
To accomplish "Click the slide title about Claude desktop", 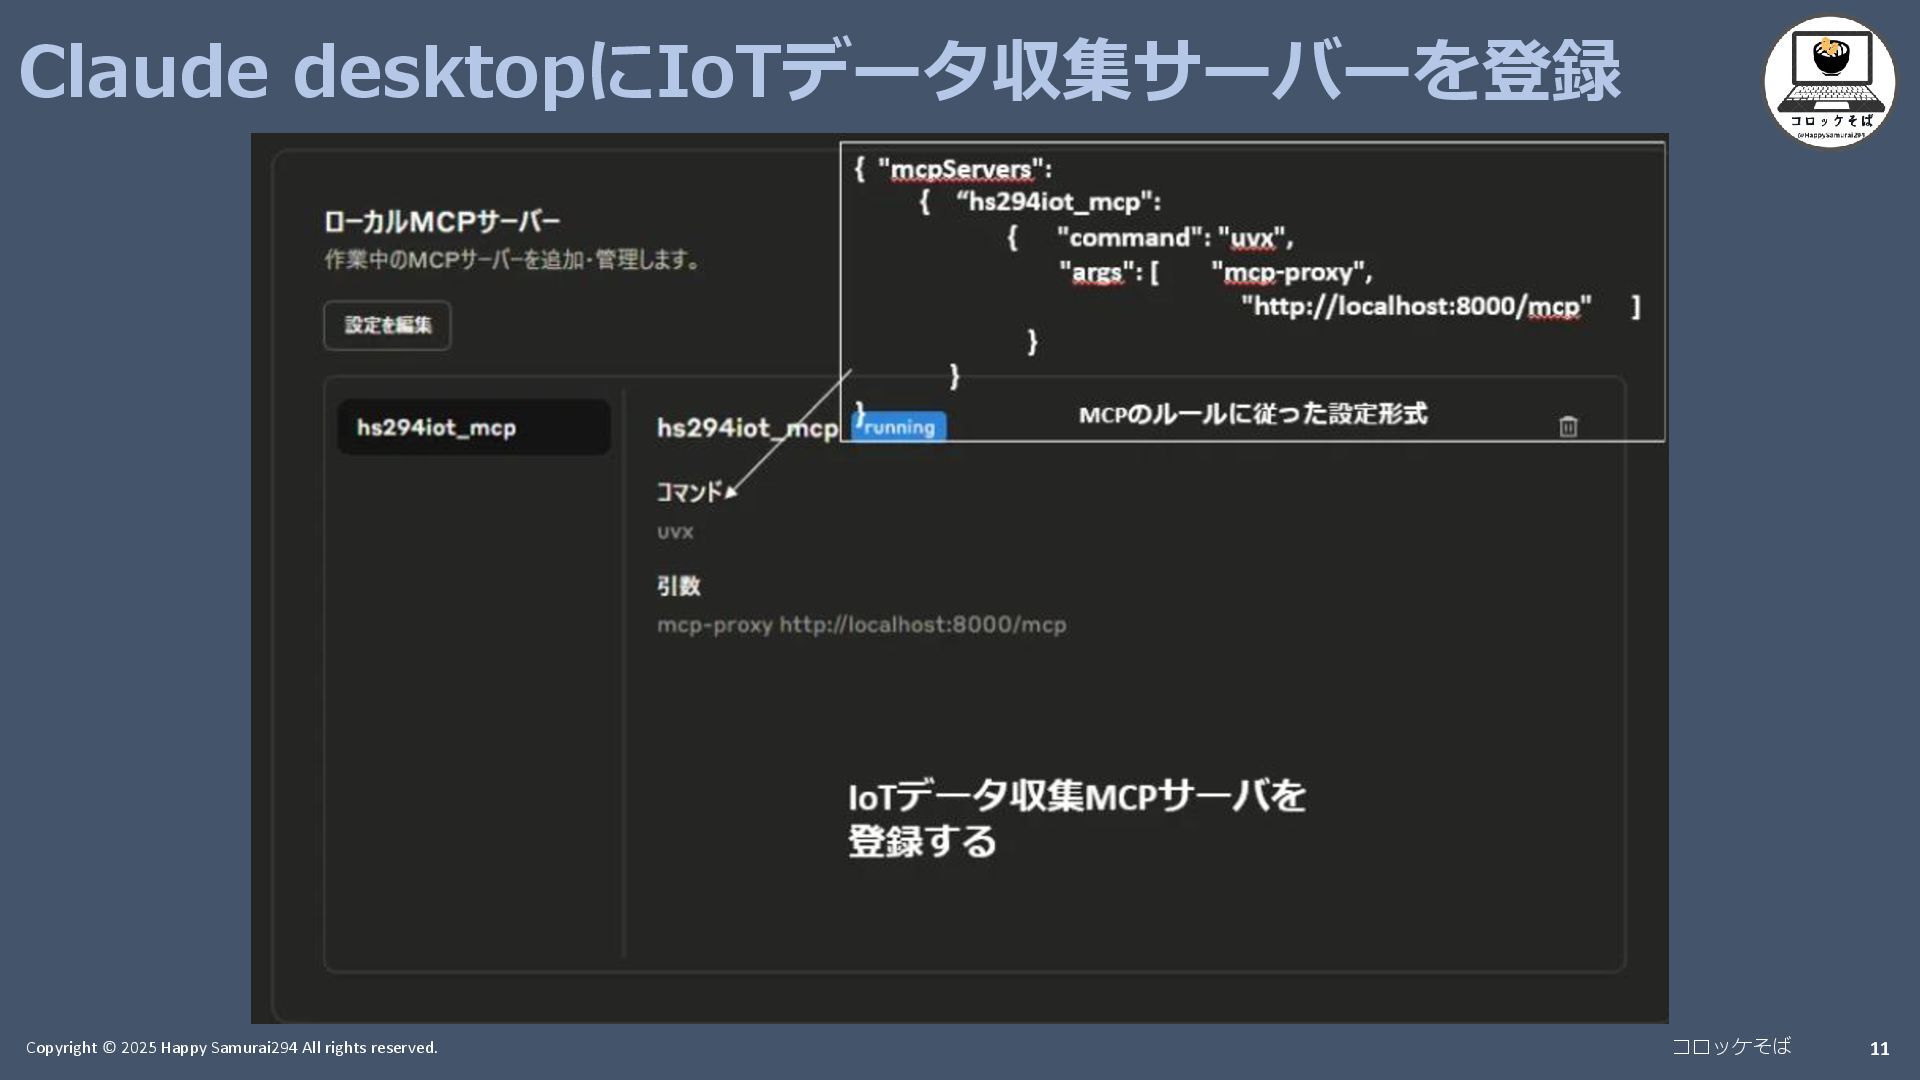I will click(818, 71).
